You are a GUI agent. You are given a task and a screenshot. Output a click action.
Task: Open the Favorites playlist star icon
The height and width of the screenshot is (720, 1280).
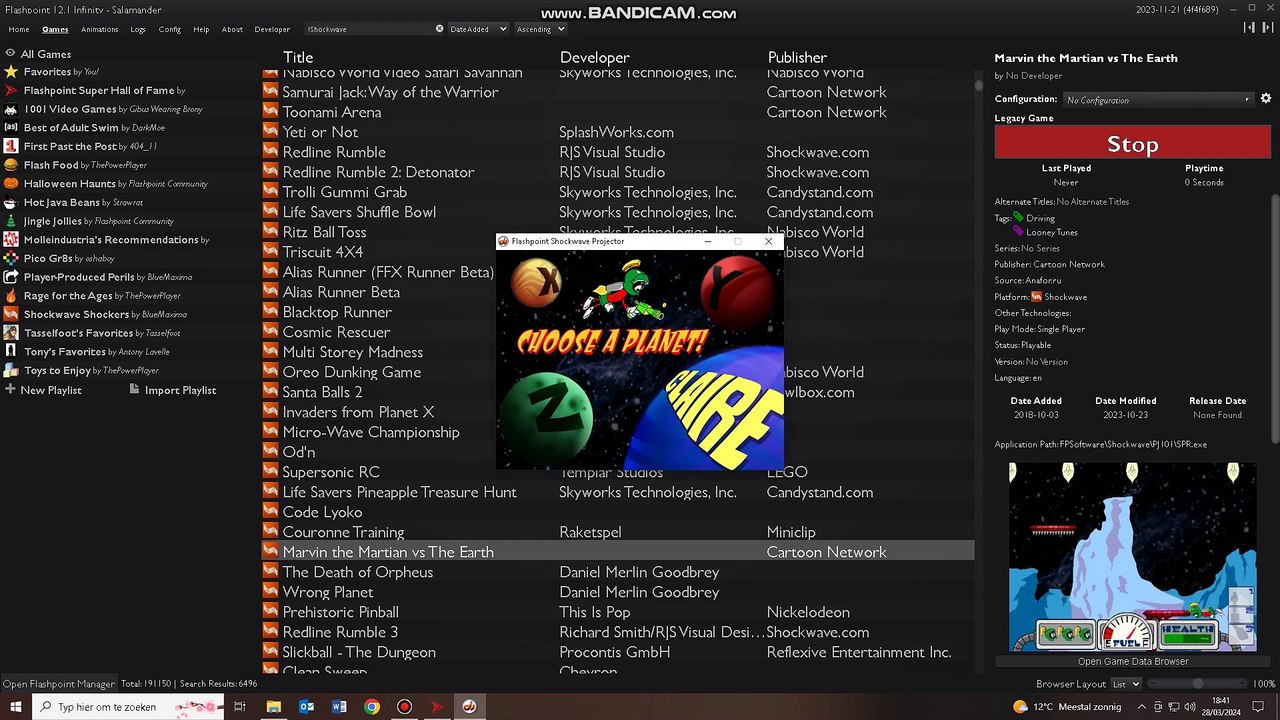[11, 72]
